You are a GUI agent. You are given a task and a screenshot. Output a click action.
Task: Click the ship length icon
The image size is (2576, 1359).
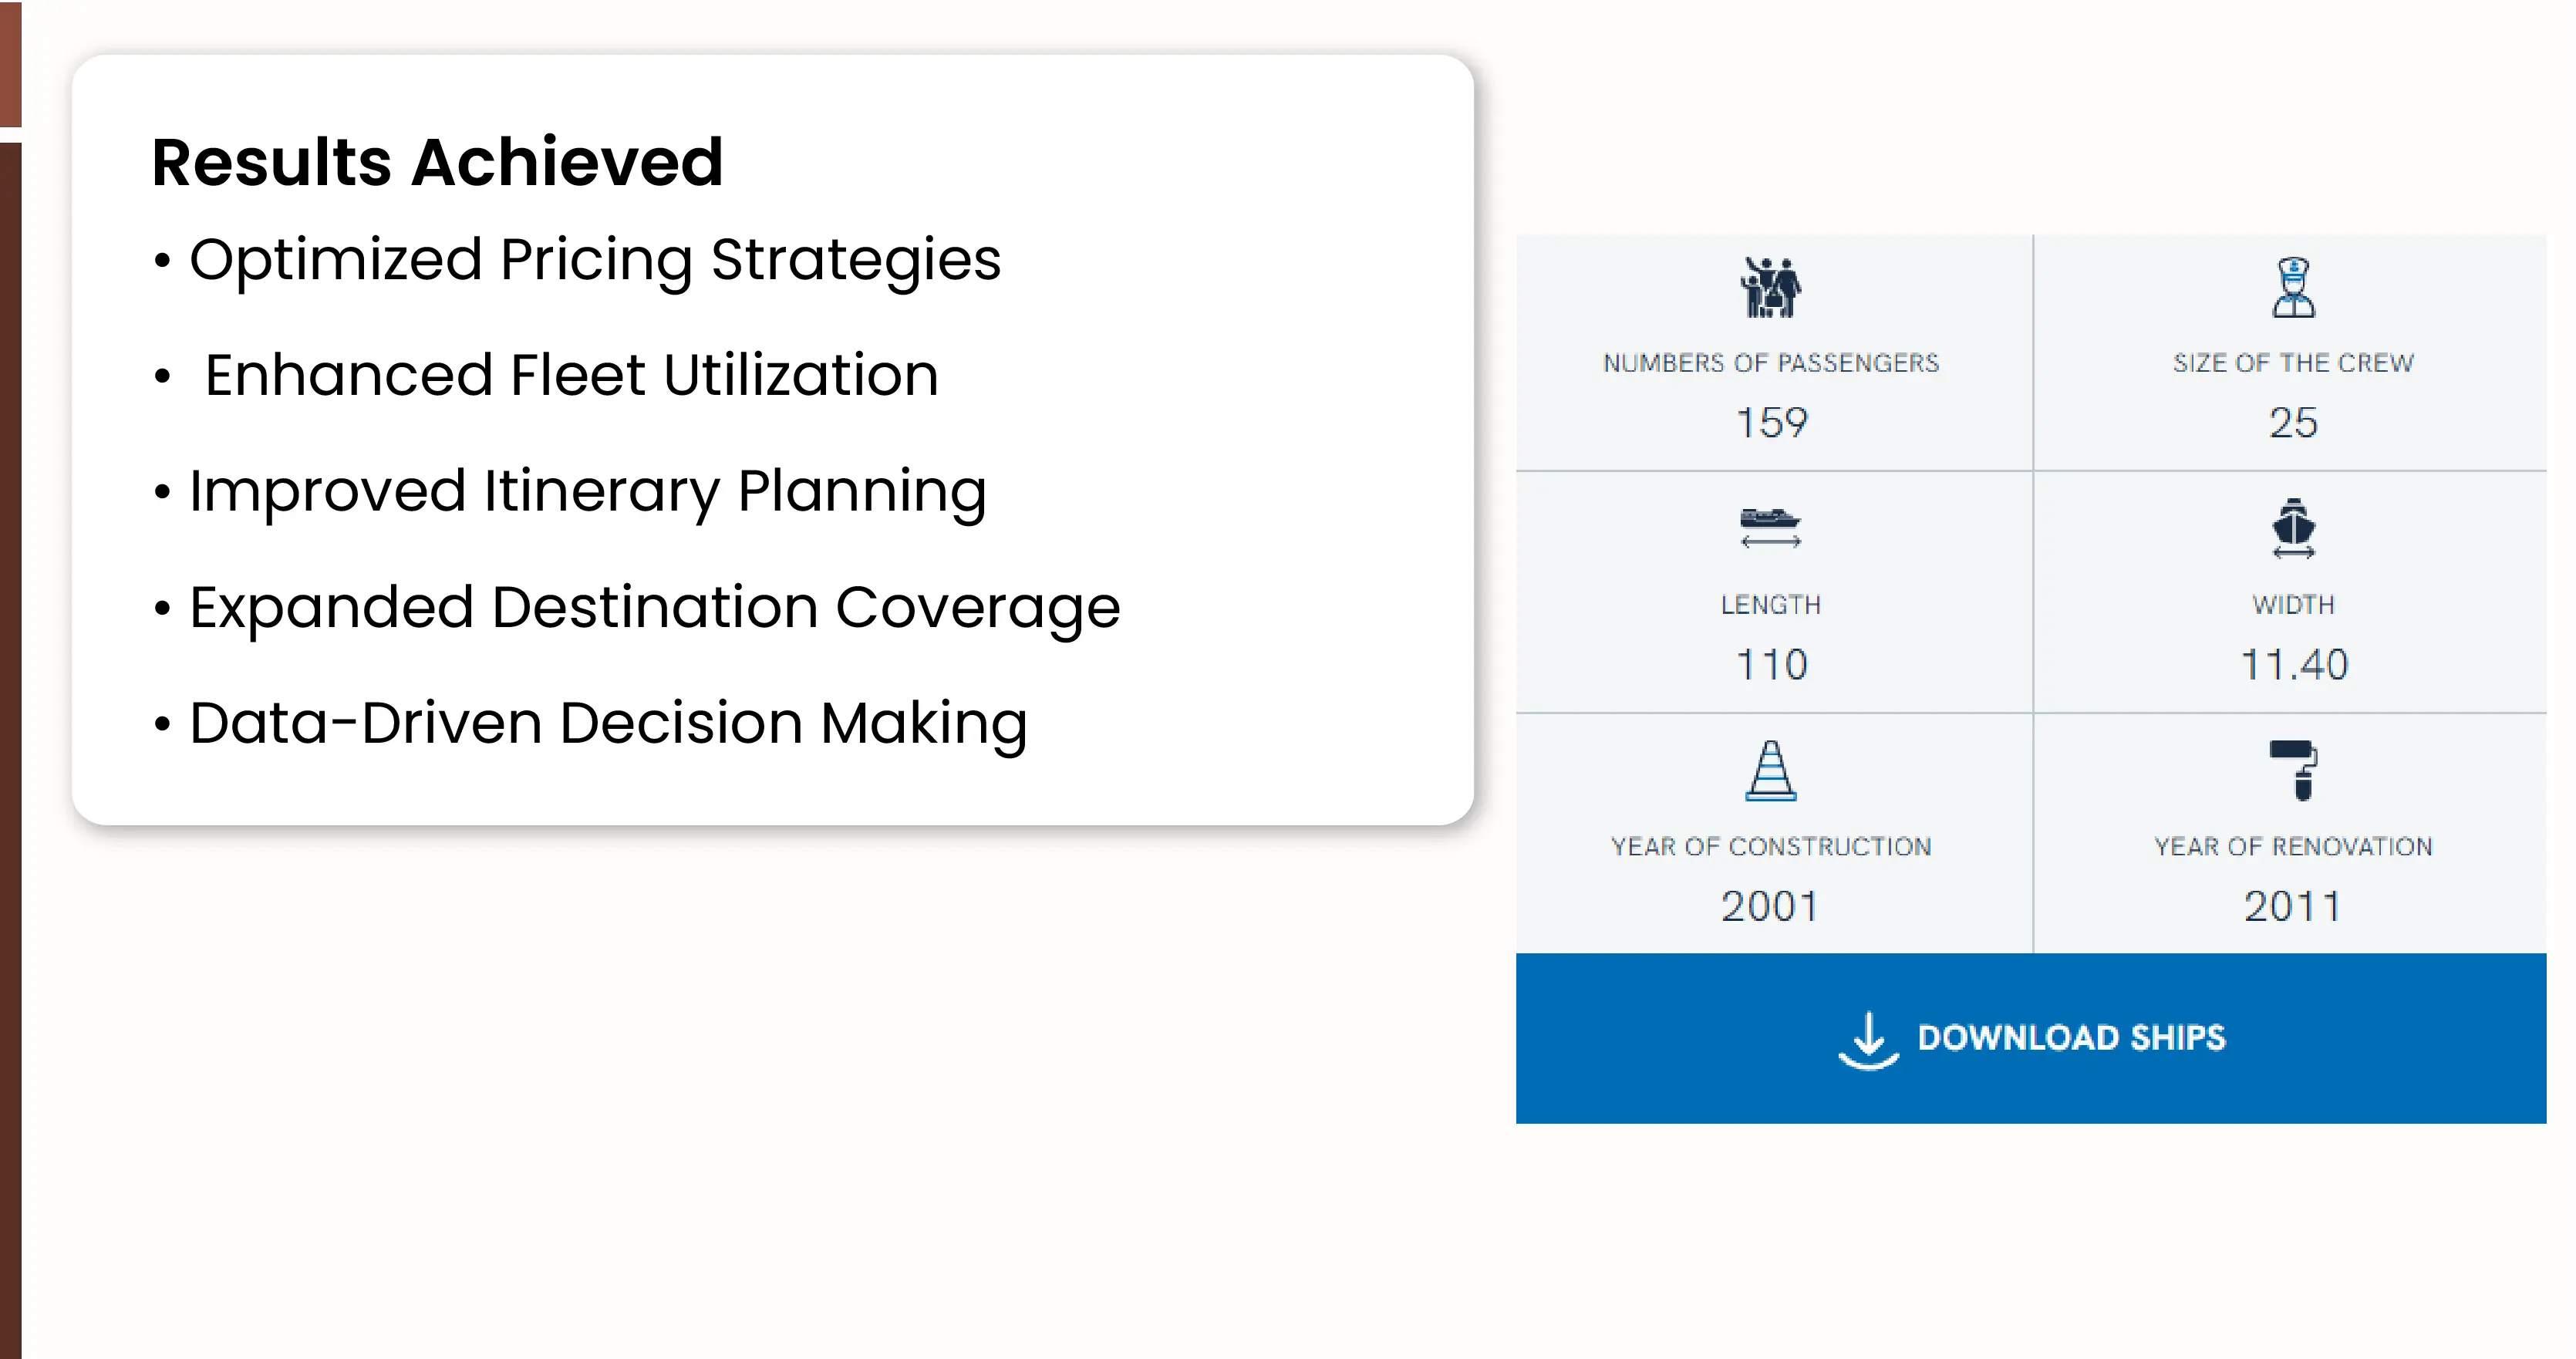coord(1770,527)
